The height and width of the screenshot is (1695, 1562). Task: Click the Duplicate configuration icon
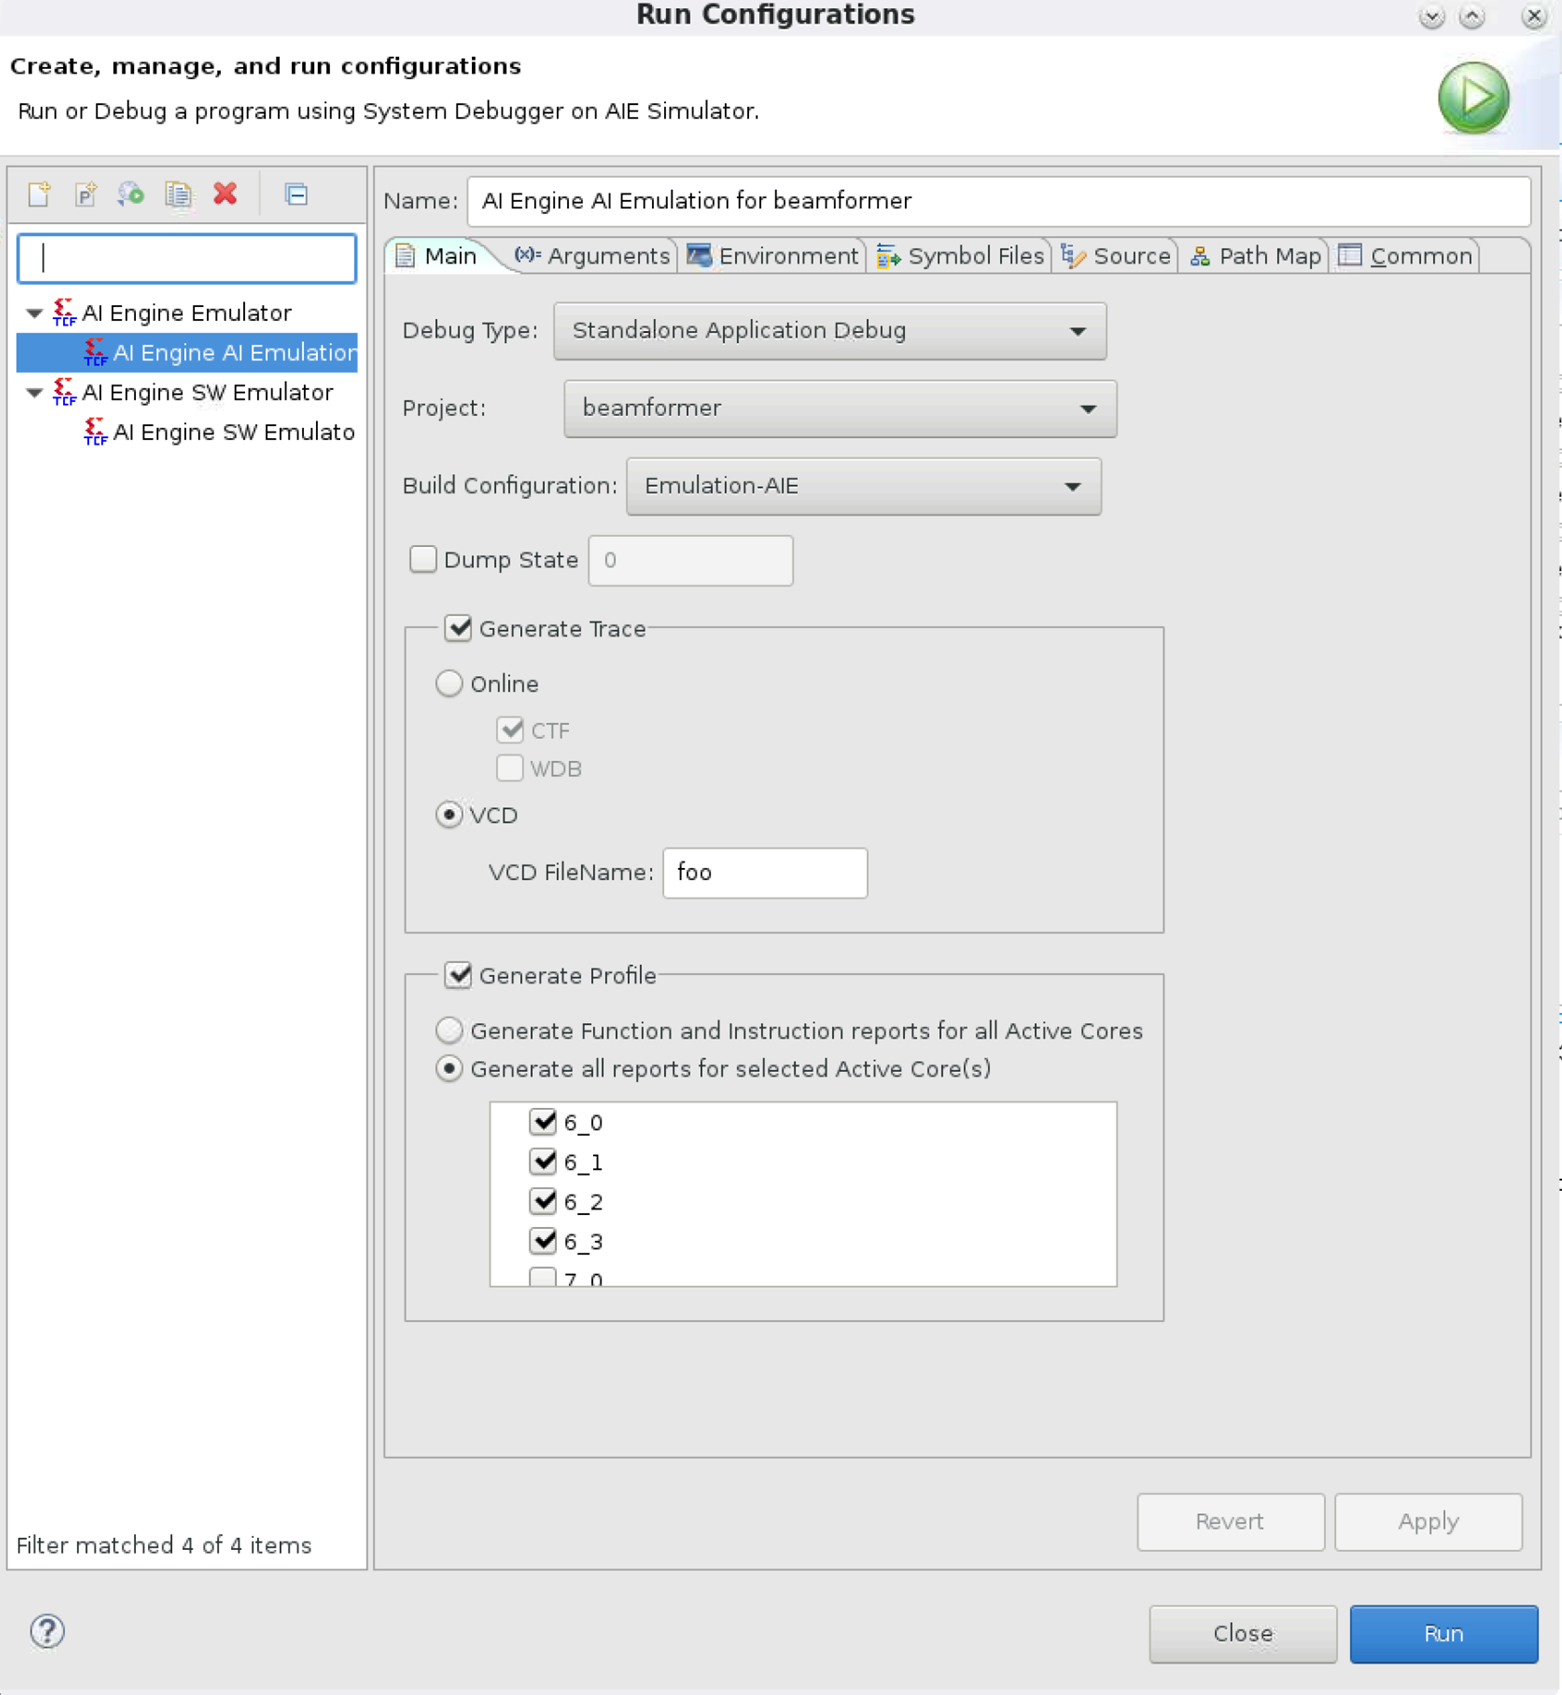pos(178,194)
